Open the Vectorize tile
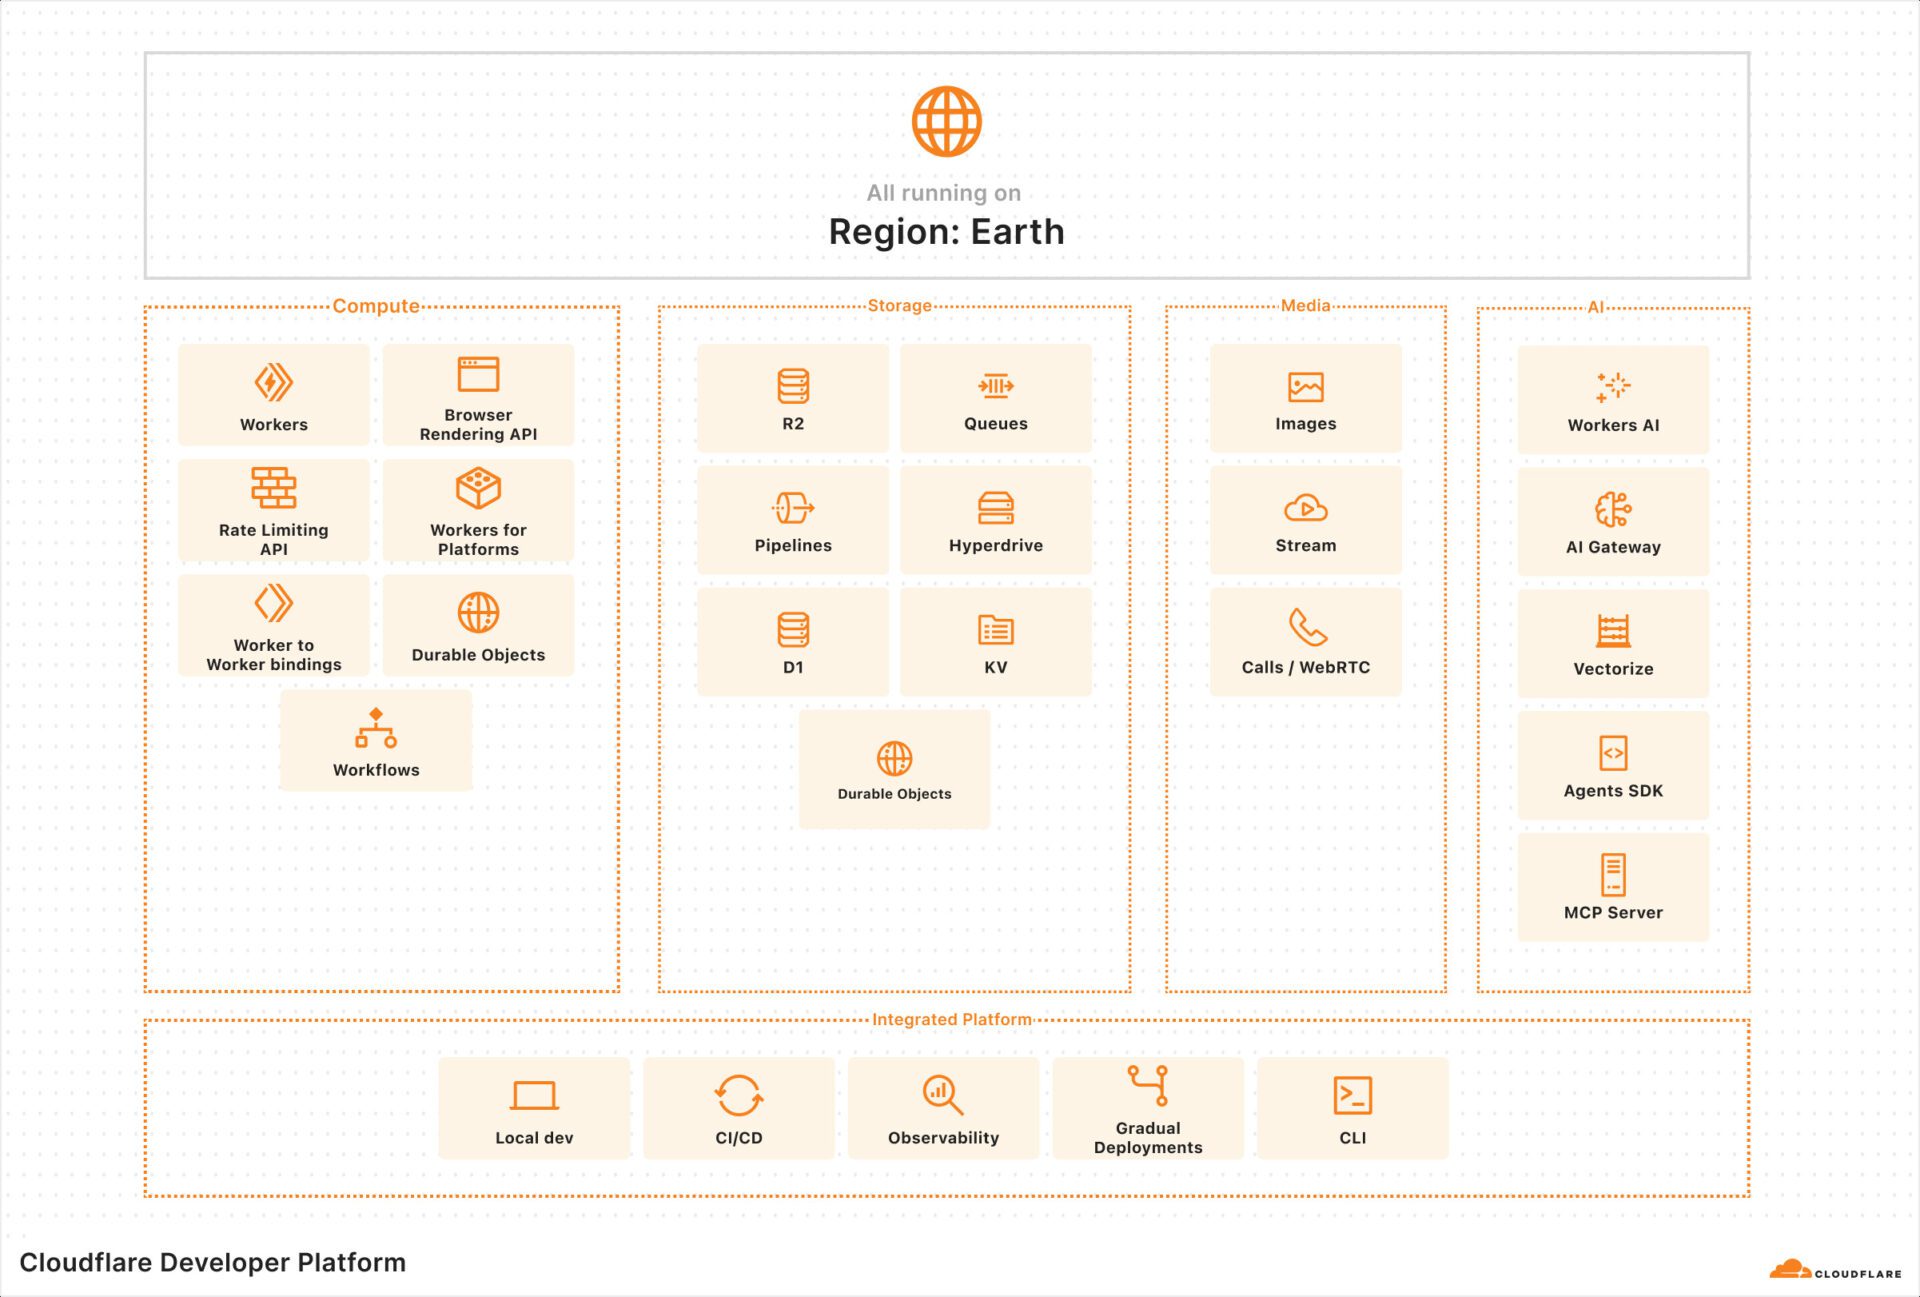The height and width of the screenshot is (1297, 1920). coord(1612,643)
